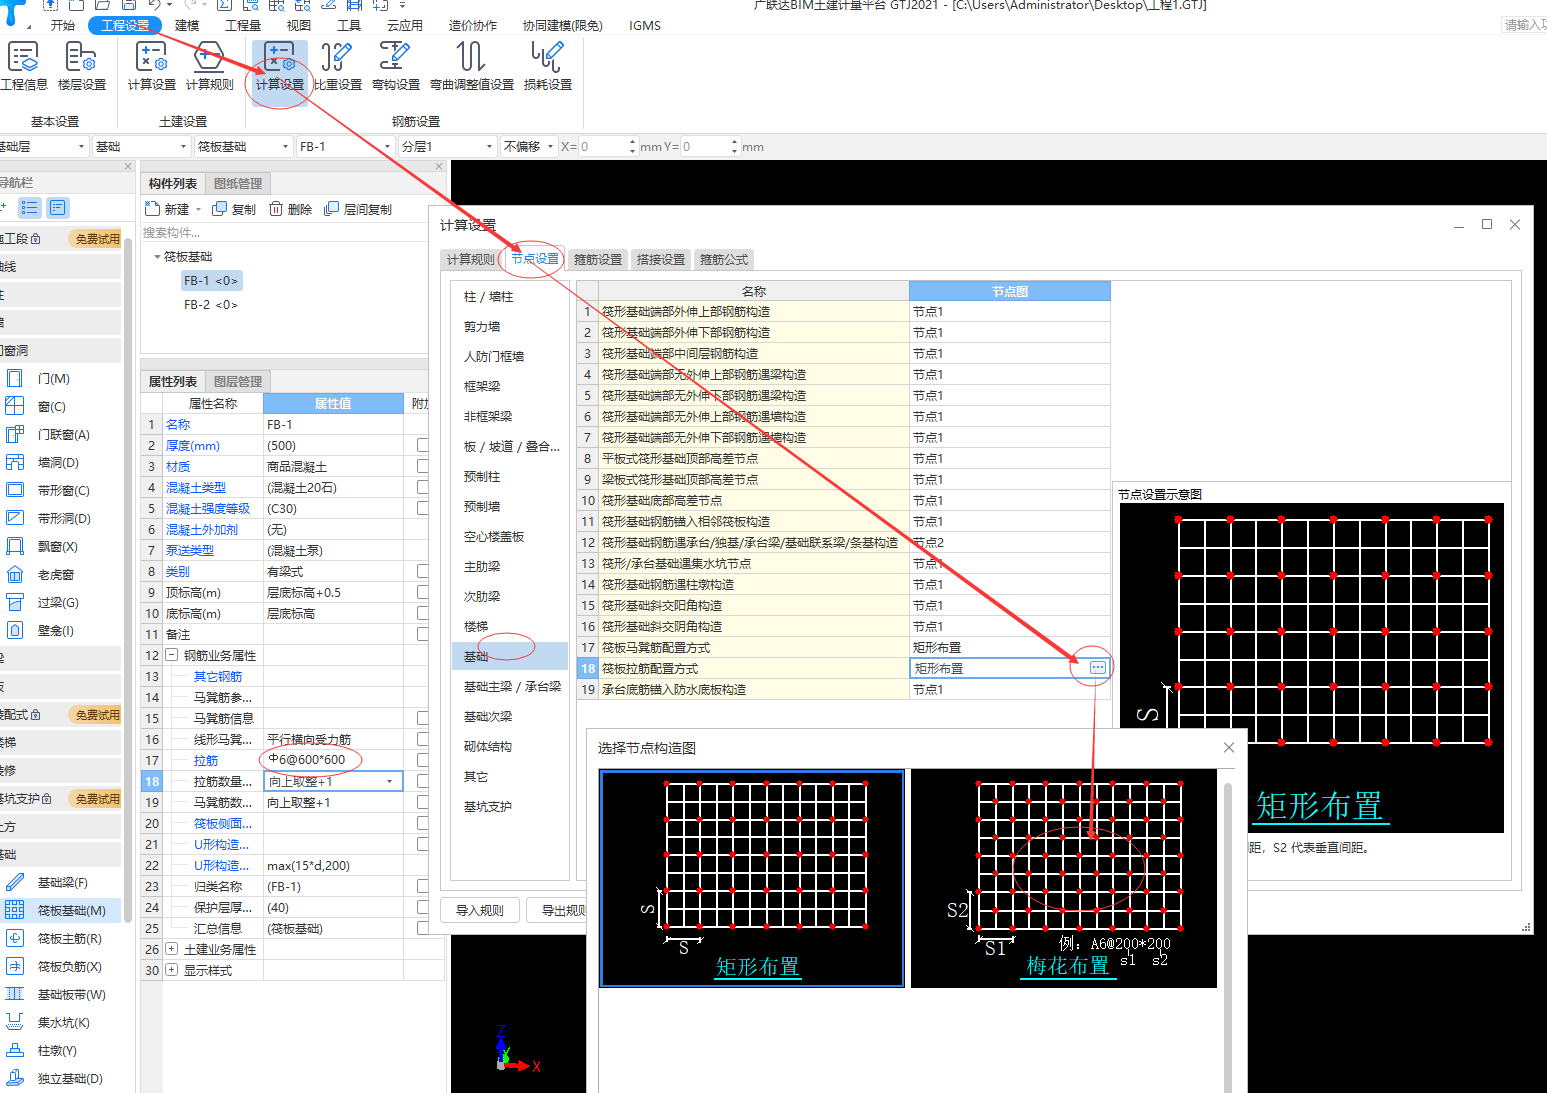The height and width of the screenshot is (1093, 1547).
Task: Expand 显示样式 property group
Action: 171,971
